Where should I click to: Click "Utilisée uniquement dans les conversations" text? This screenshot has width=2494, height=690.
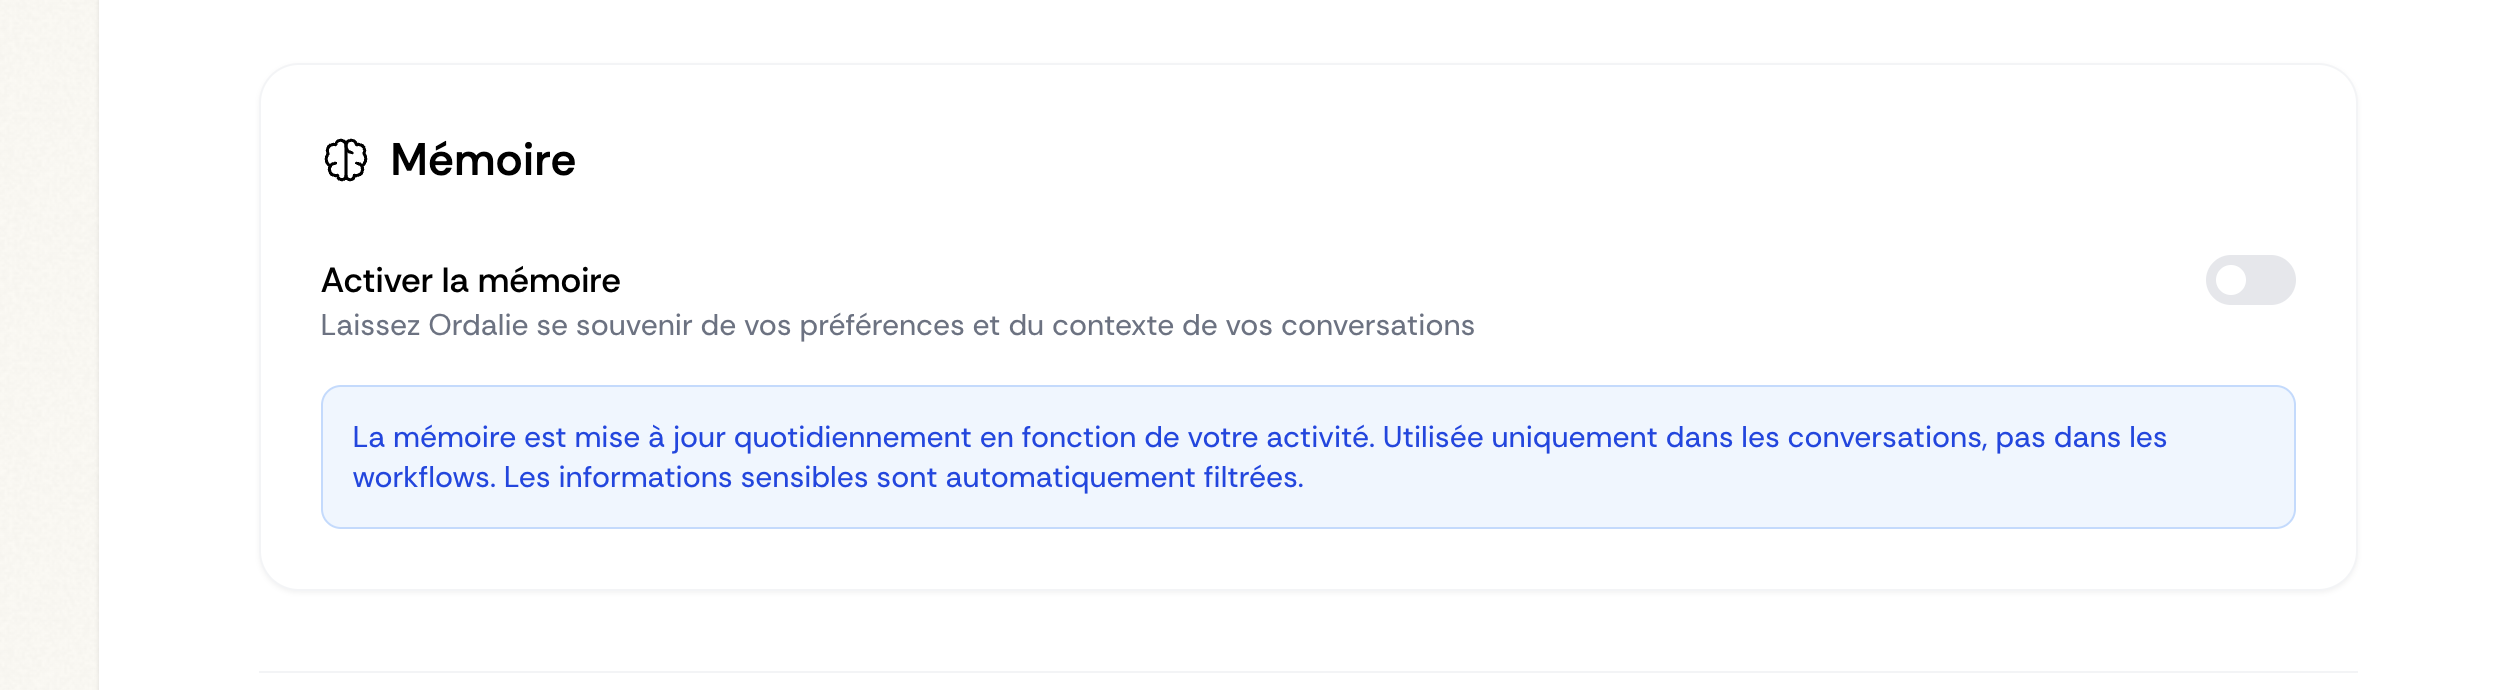(x=1682, y=438)
